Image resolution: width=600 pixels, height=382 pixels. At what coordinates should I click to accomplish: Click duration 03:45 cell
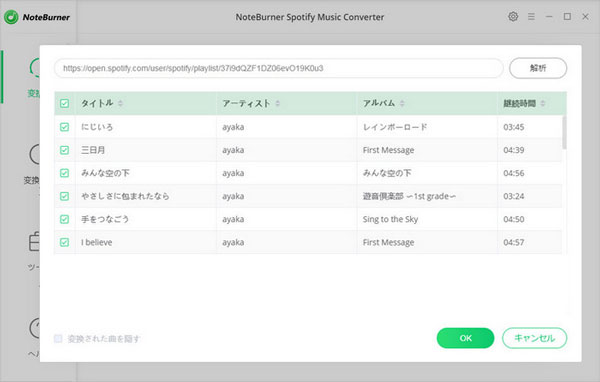click(x=530, y=127)
